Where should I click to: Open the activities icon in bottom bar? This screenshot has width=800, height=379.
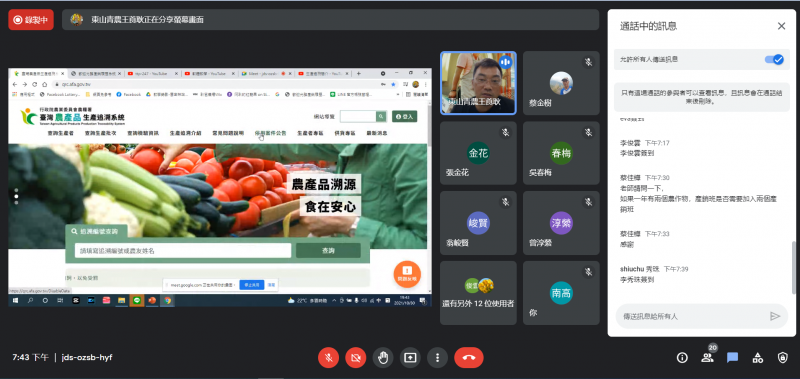(x=758, y=358)
